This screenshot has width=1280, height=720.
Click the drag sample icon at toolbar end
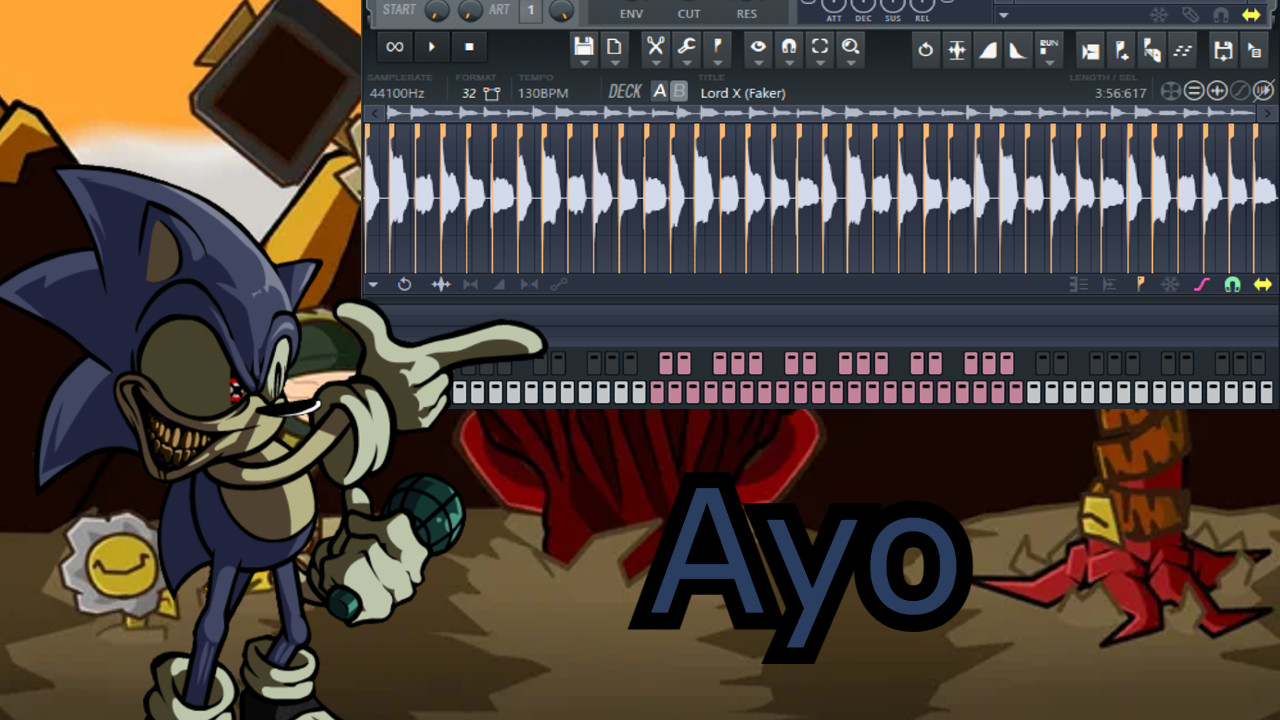point(1254,50)
